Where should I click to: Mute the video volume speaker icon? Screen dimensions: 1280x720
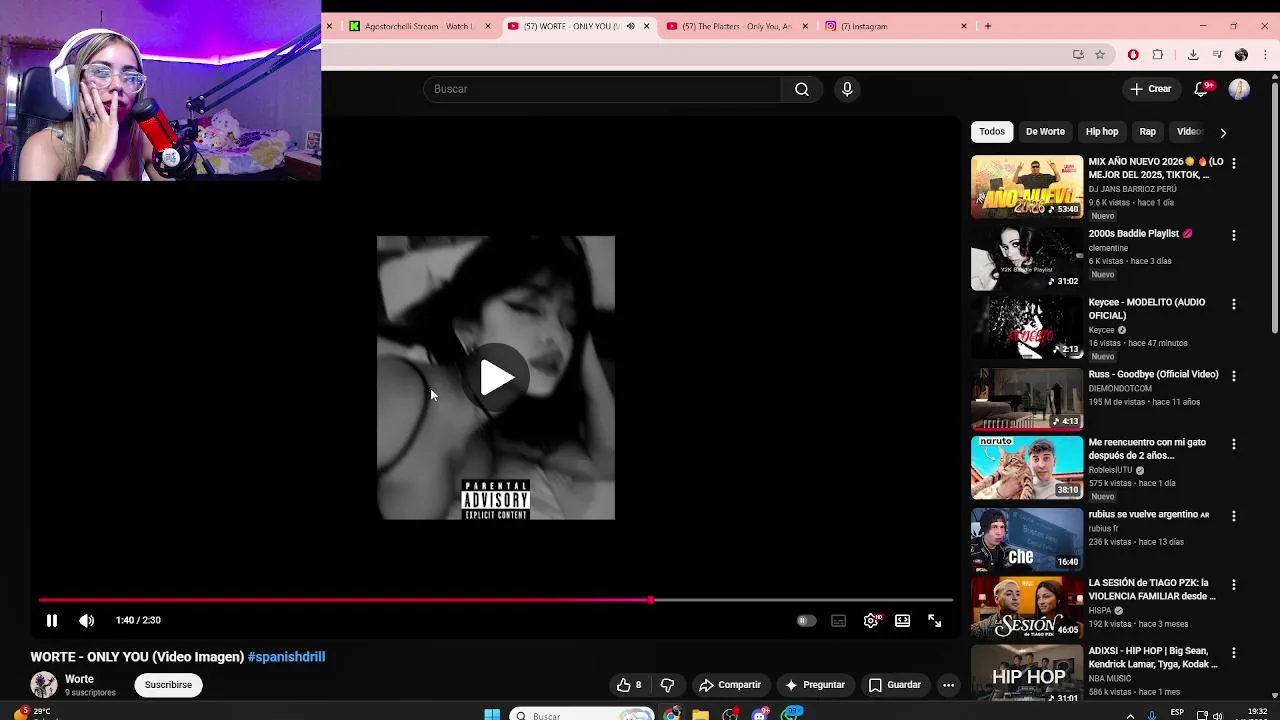(x=87, y=621)
